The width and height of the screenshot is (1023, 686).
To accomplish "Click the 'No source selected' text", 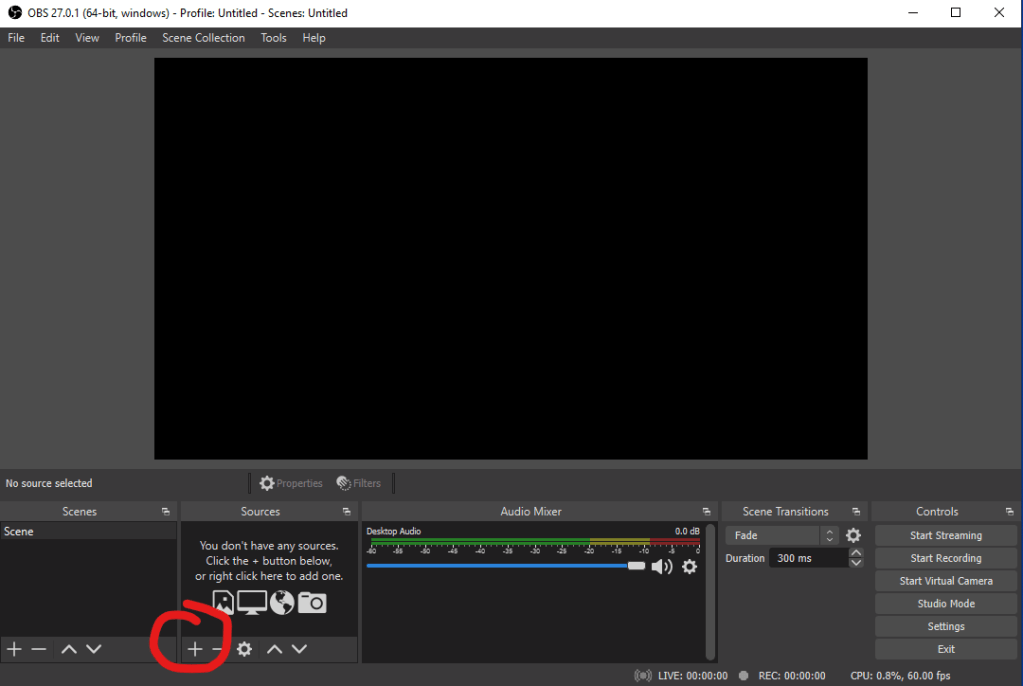I will (x=49, y=483).
